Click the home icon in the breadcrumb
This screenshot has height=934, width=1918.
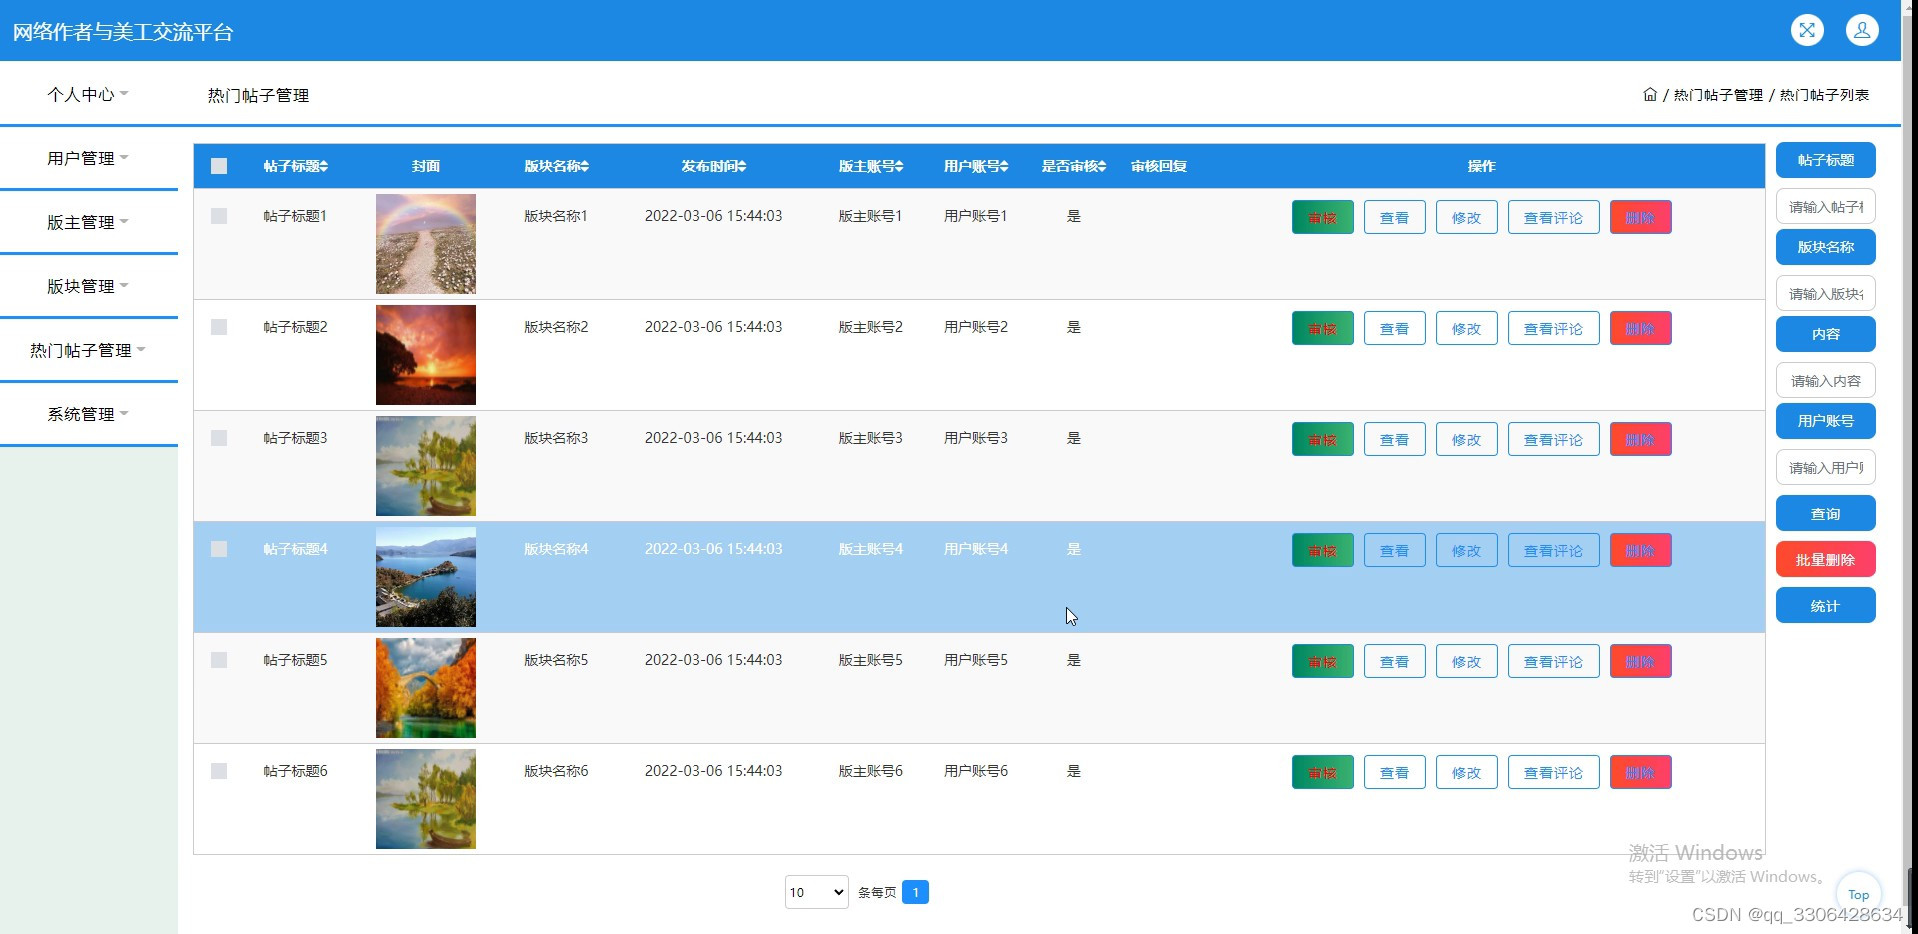(x=1650, y=94)
